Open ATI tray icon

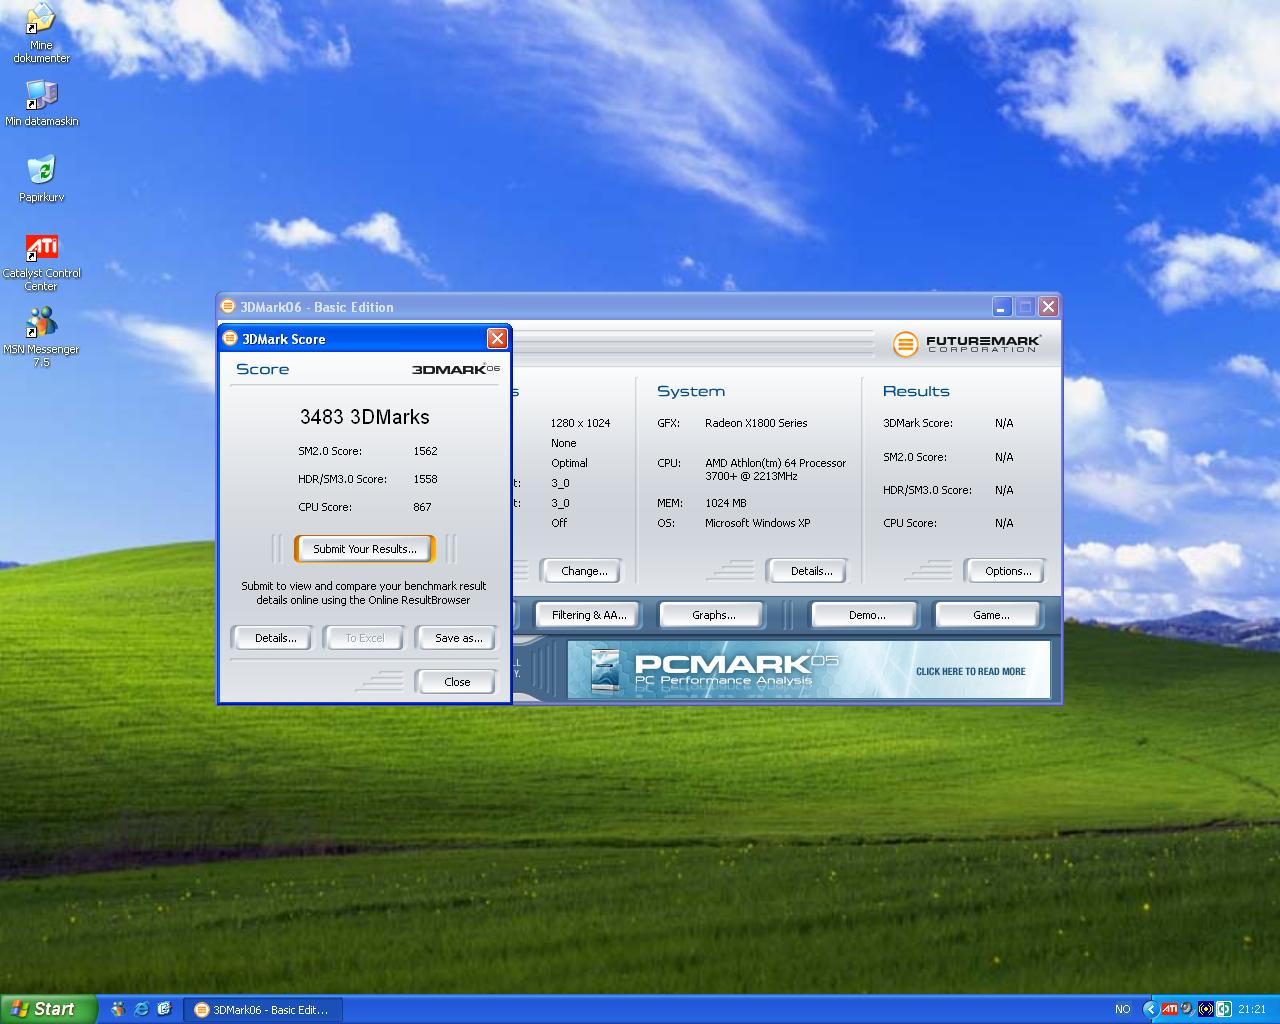[x=1169, y=1009]
